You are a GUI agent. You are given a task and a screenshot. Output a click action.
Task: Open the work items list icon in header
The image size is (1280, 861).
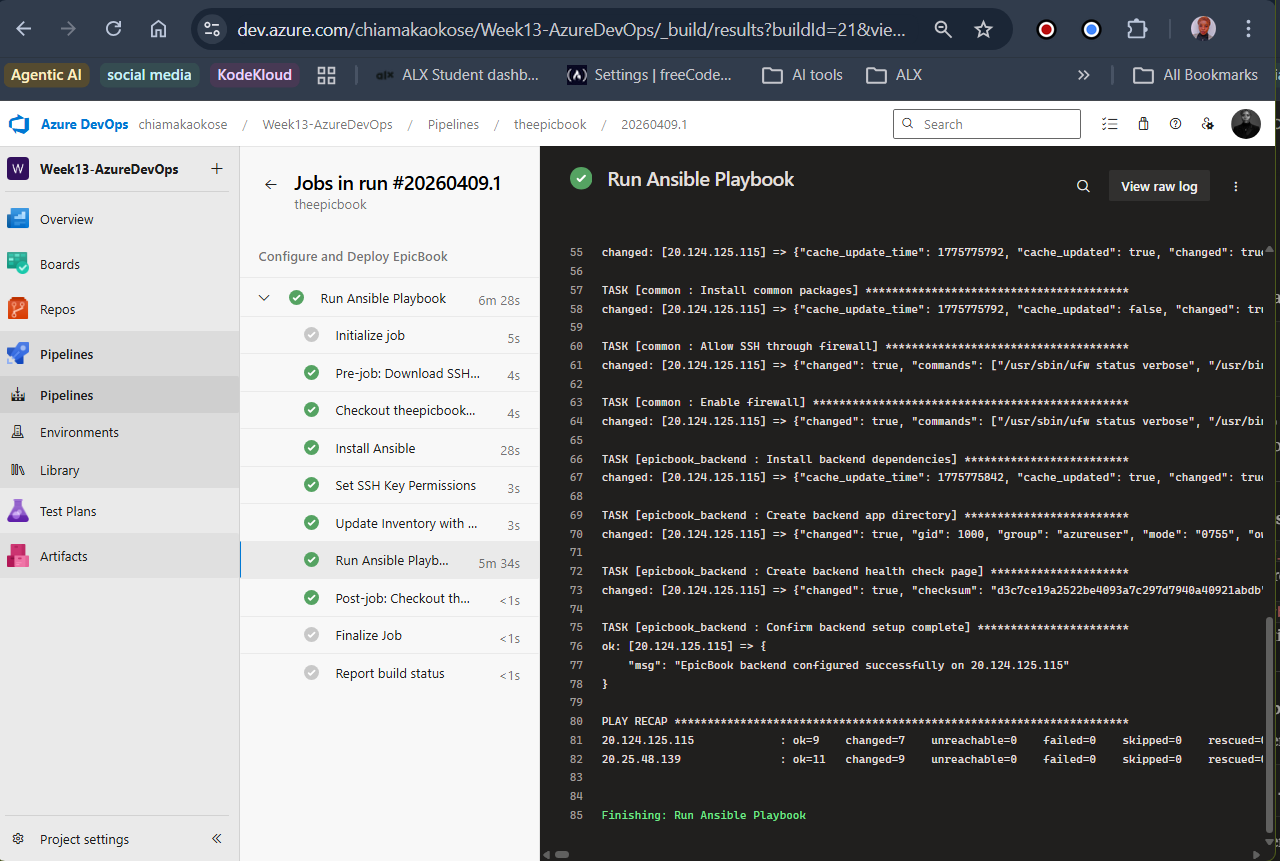click(1109, 124)
